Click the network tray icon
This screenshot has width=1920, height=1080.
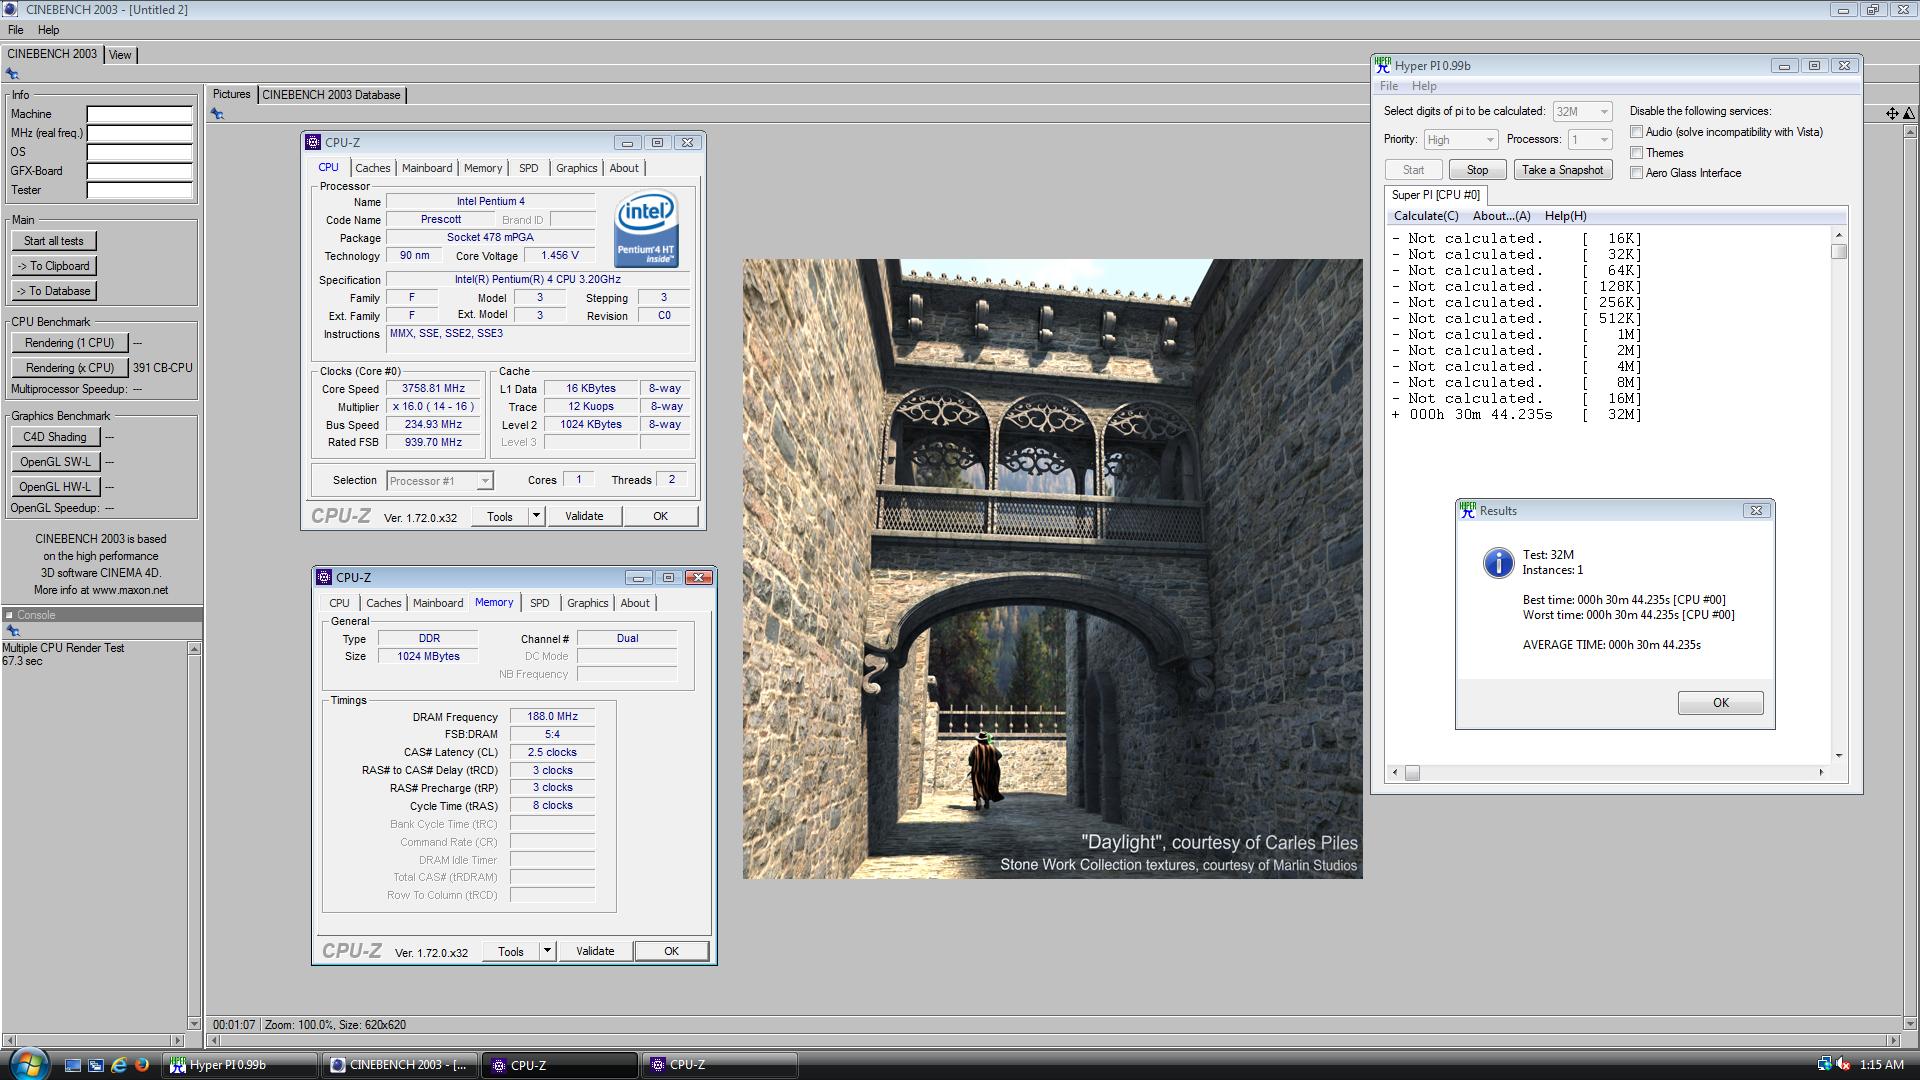1824,1065
